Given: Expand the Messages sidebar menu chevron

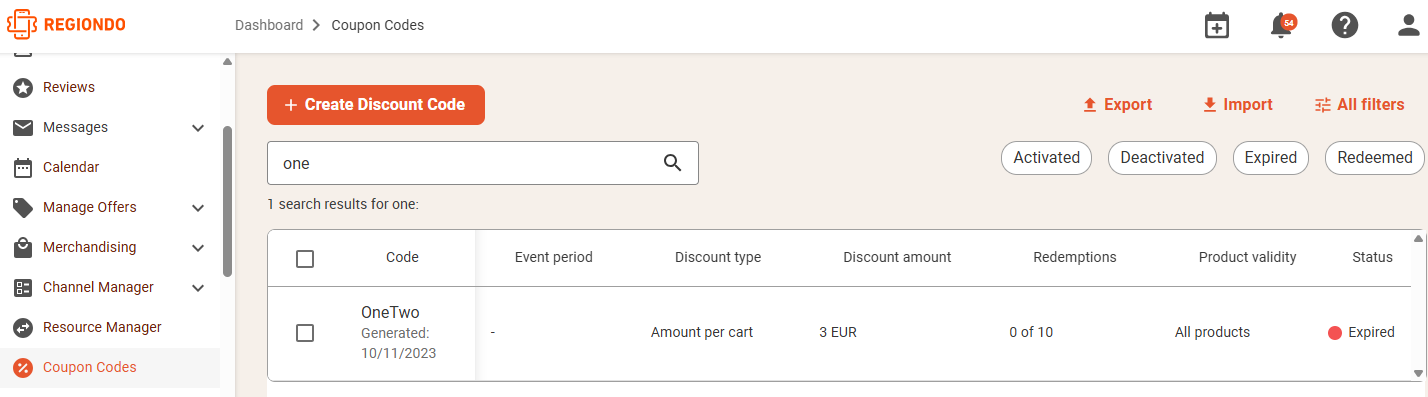Looking at the screenshot, I should [x=198, y=128].
